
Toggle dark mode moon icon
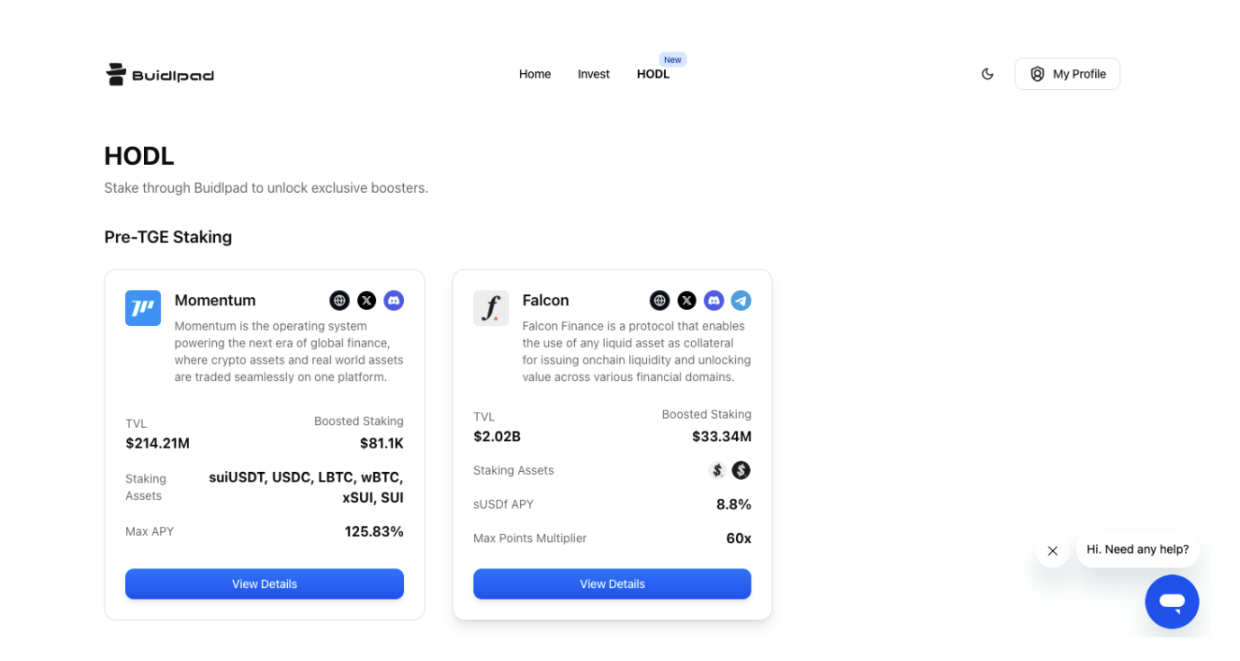click(988, 74)
